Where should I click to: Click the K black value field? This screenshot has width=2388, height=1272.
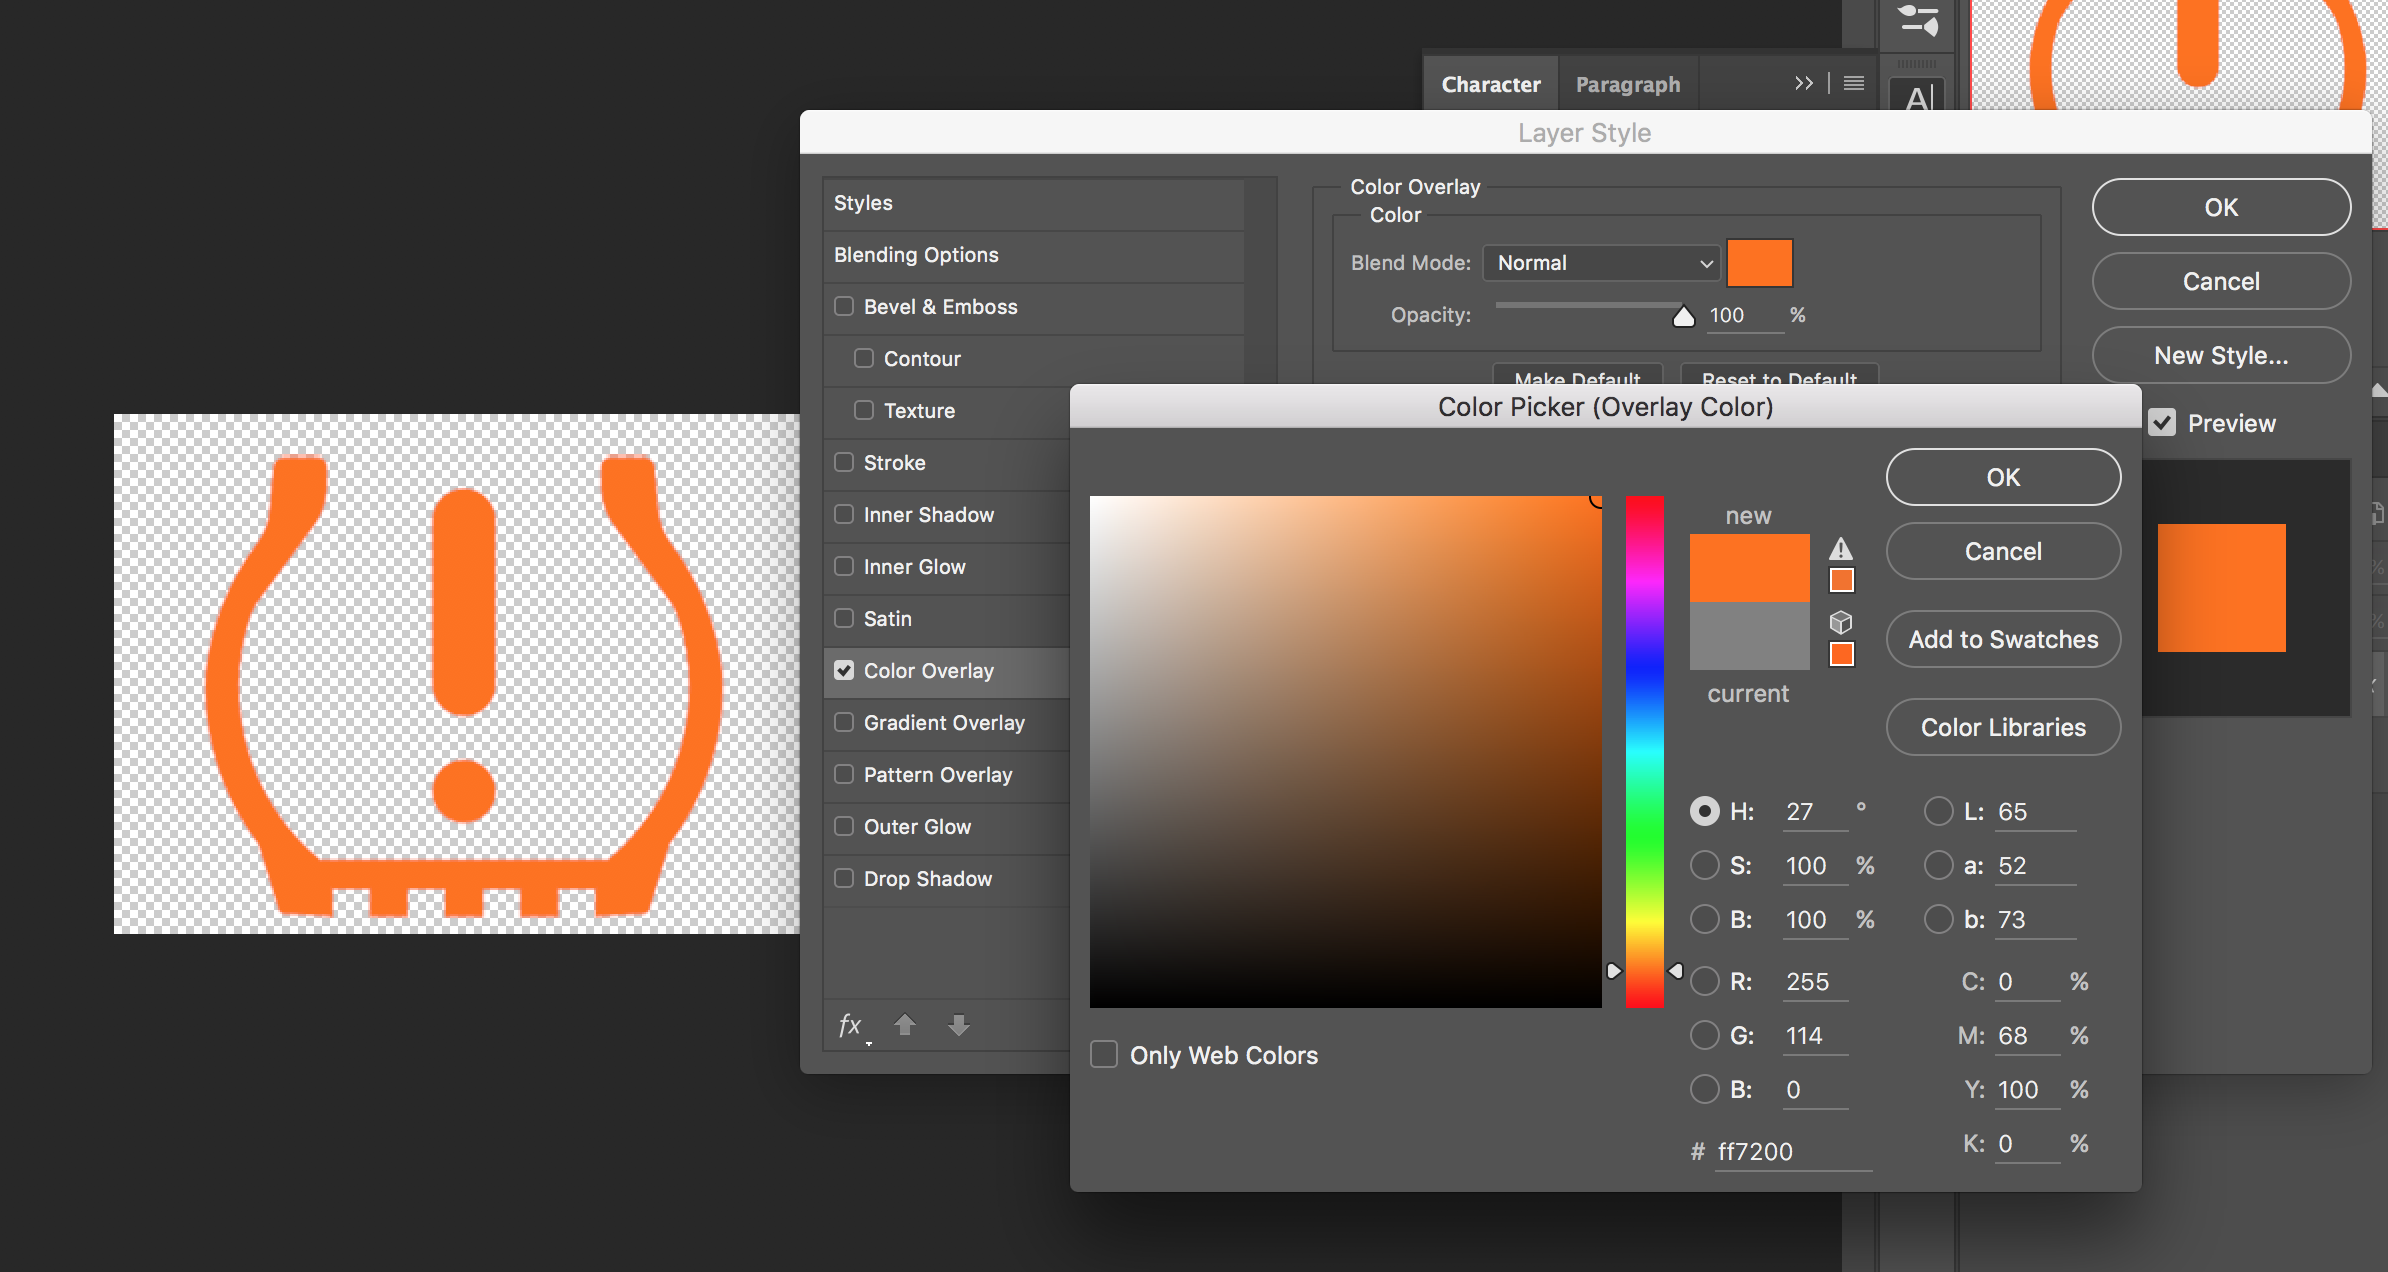[2027, 1143]
